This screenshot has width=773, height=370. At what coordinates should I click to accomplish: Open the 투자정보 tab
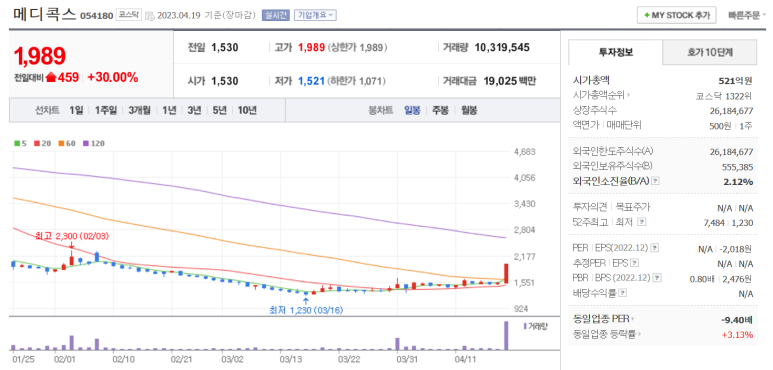(x=615, y=52)
